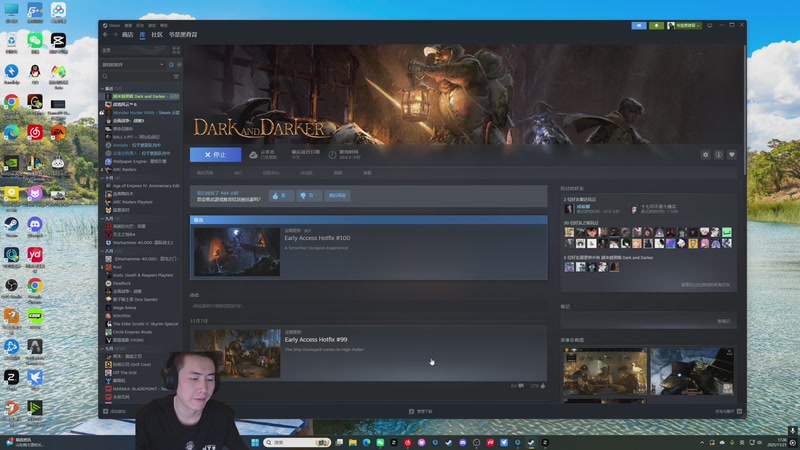Open Microsoft Edge from the taskbar

point(366,442)
